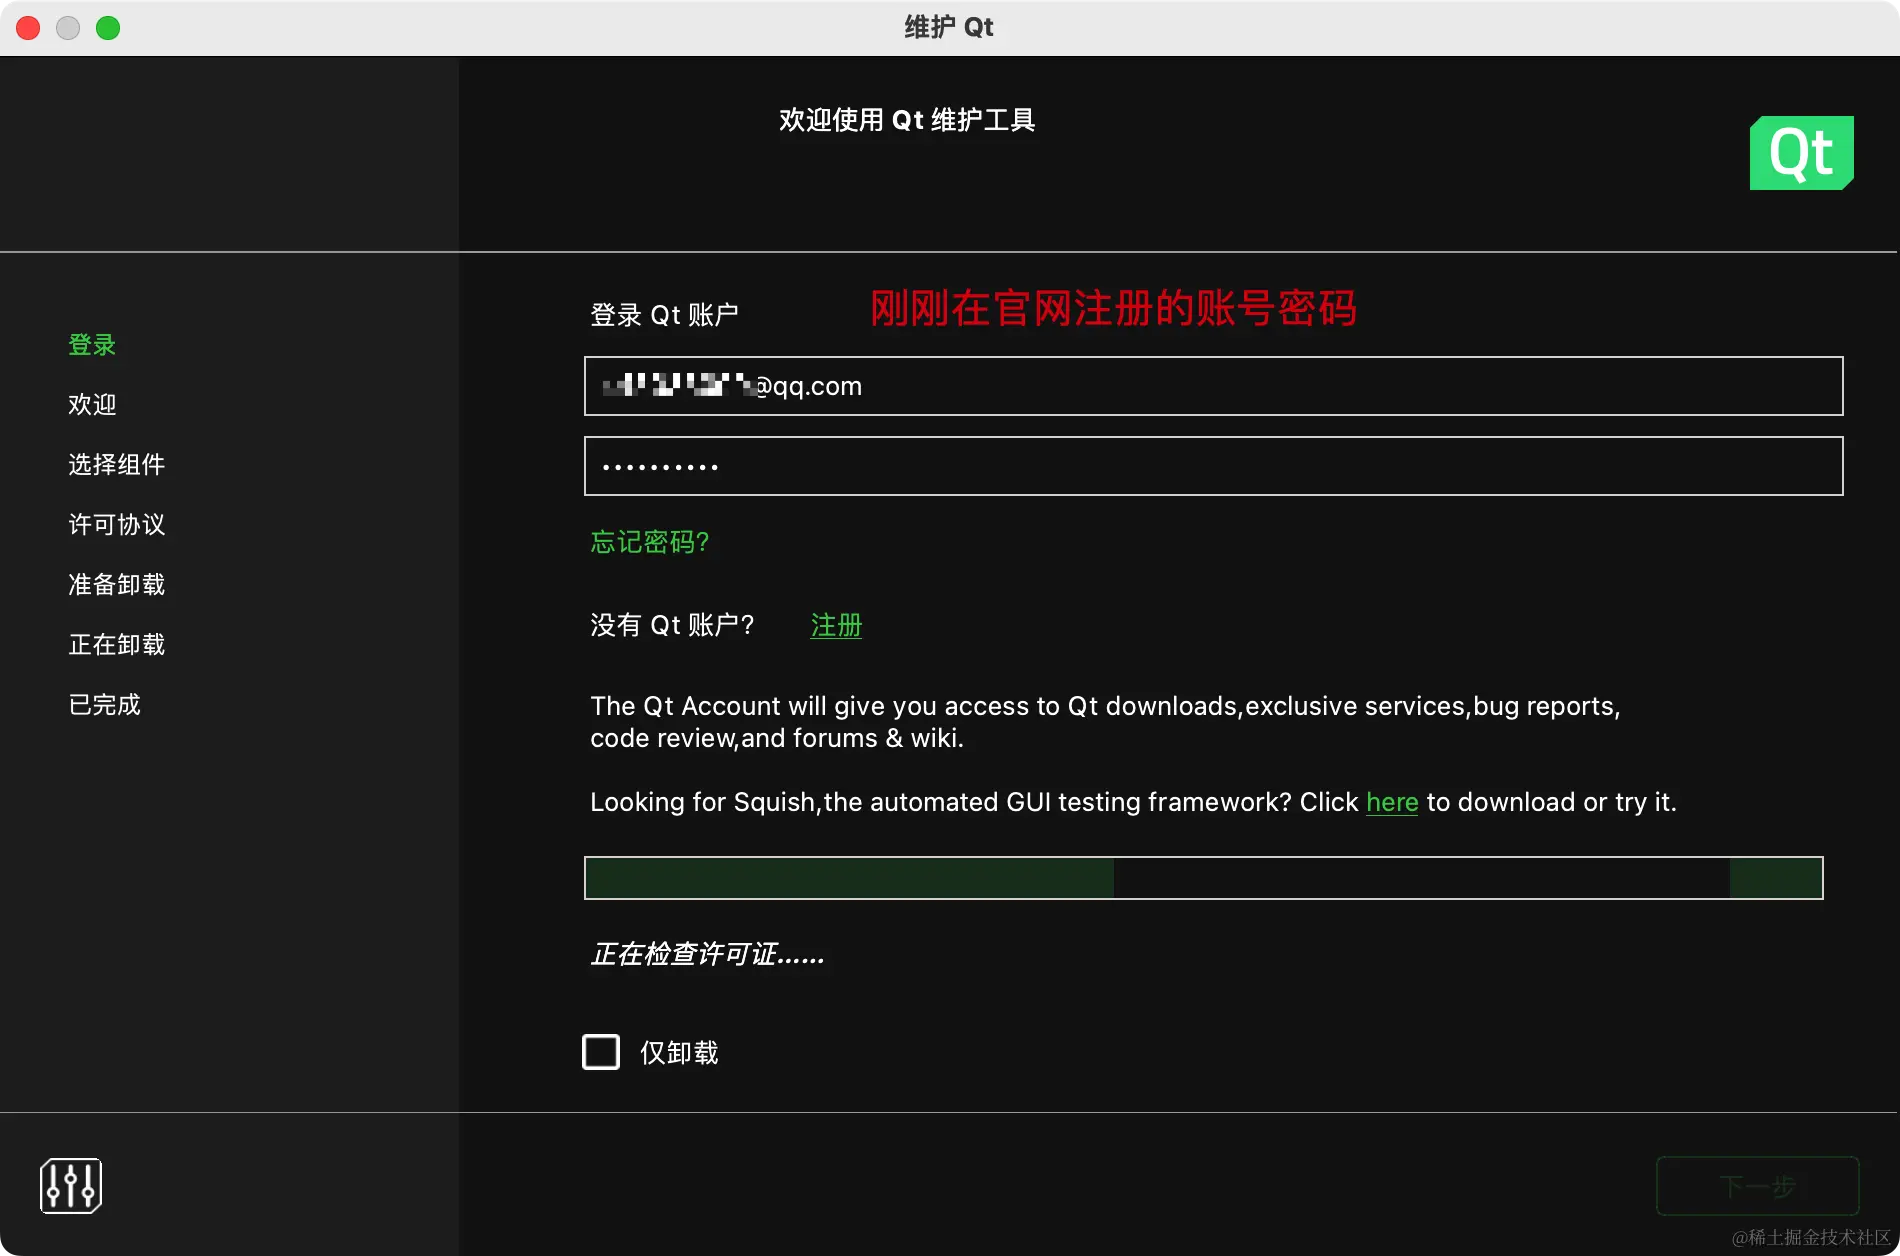The image size is (1900, 1256).
Task: Close the 维护 Qt window
Action: pos(28,28)
